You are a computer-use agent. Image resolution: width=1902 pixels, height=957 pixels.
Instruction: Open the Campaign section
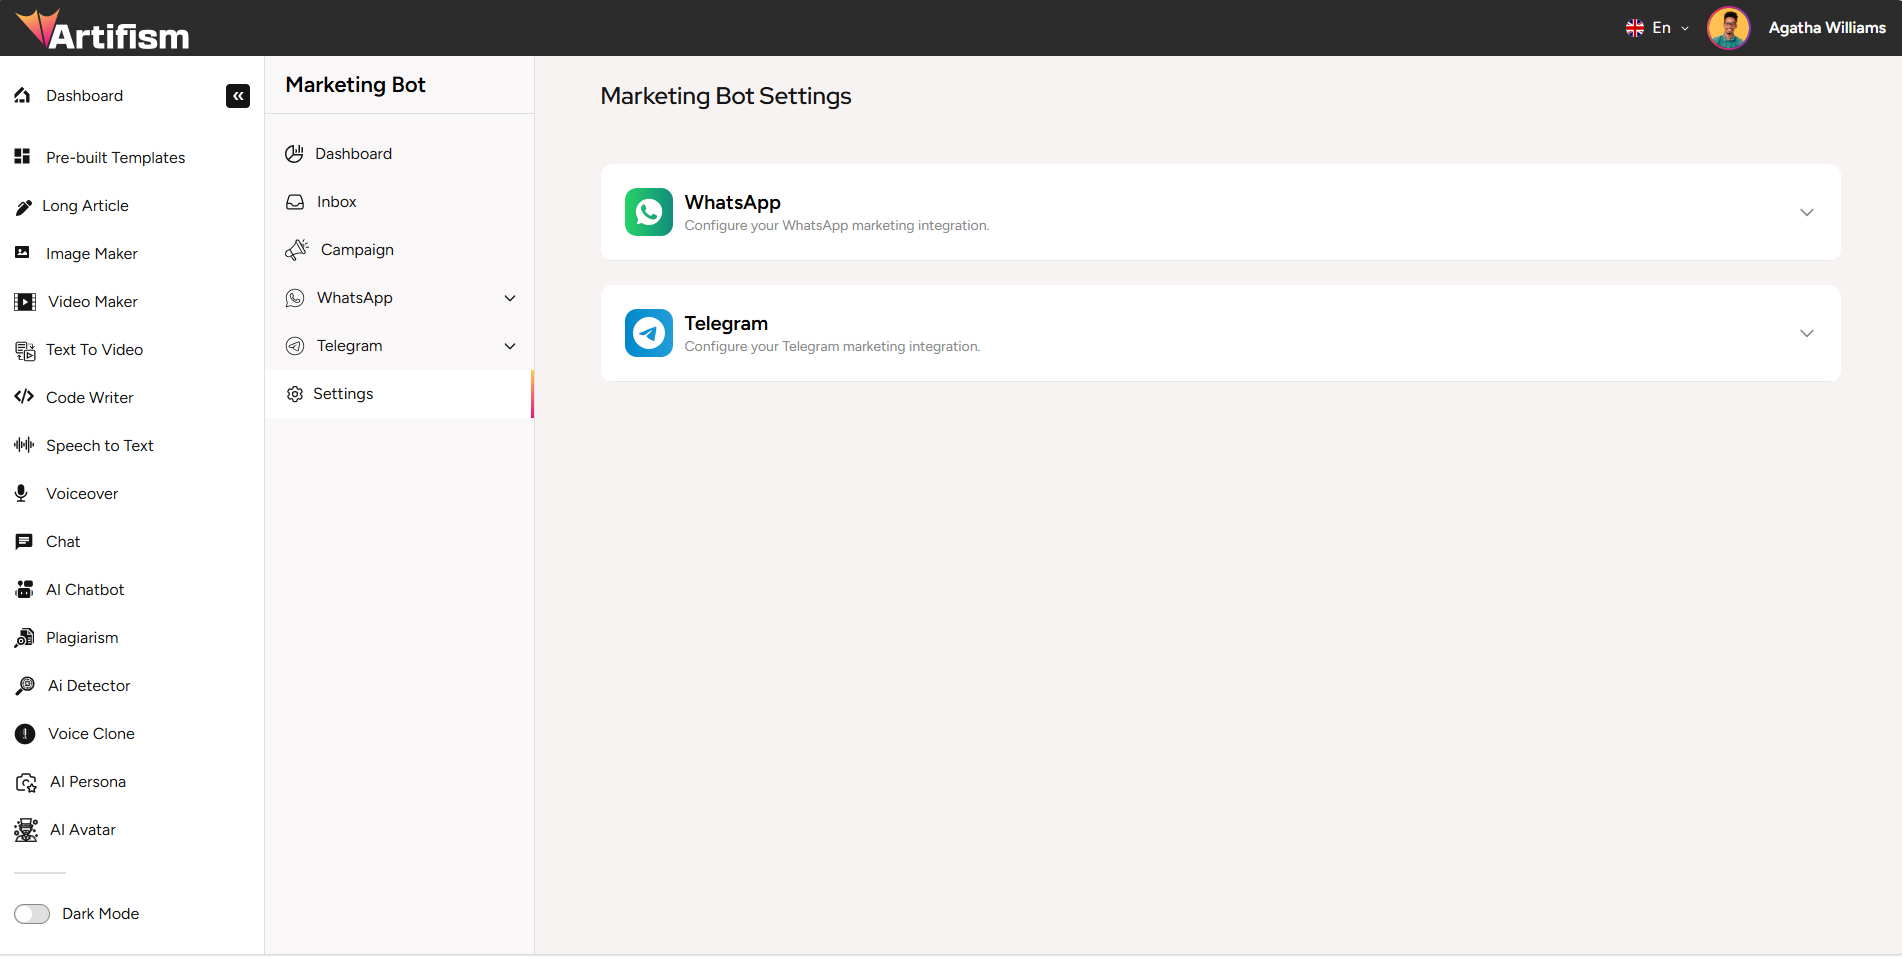[356, 249]
